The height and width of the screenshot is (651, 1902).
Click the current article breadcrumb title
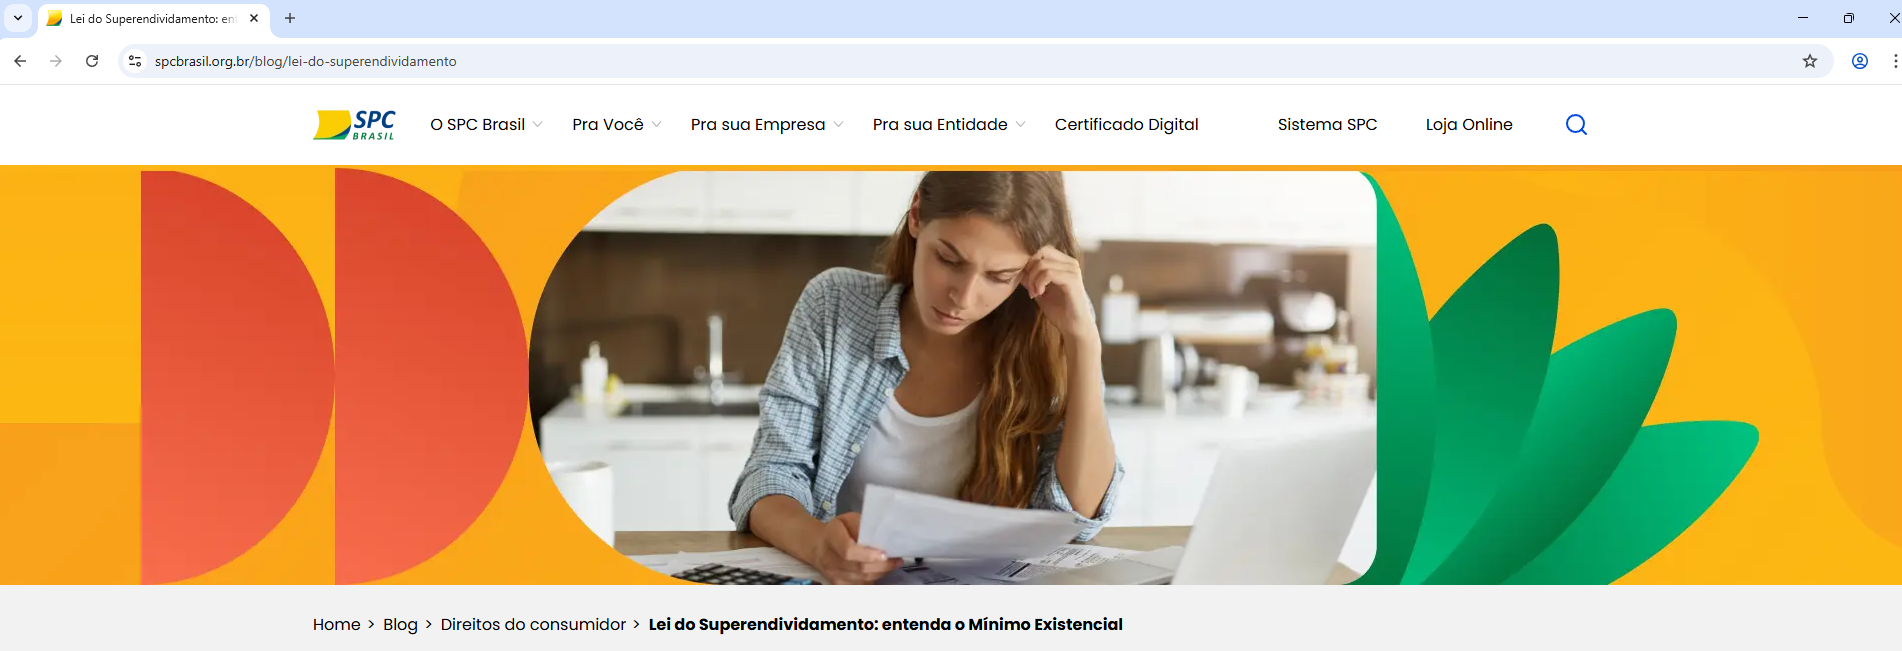(x=885, y=625)
